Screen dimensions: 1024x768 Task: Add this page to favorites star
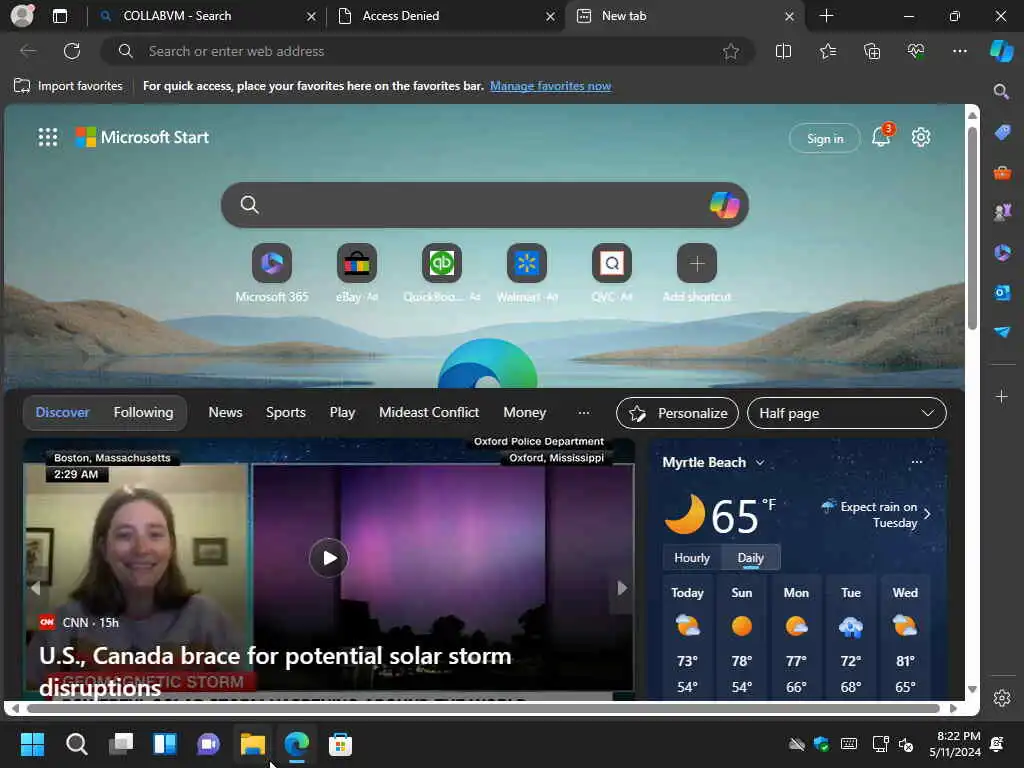pyautogui.click(x=731, y=51)
